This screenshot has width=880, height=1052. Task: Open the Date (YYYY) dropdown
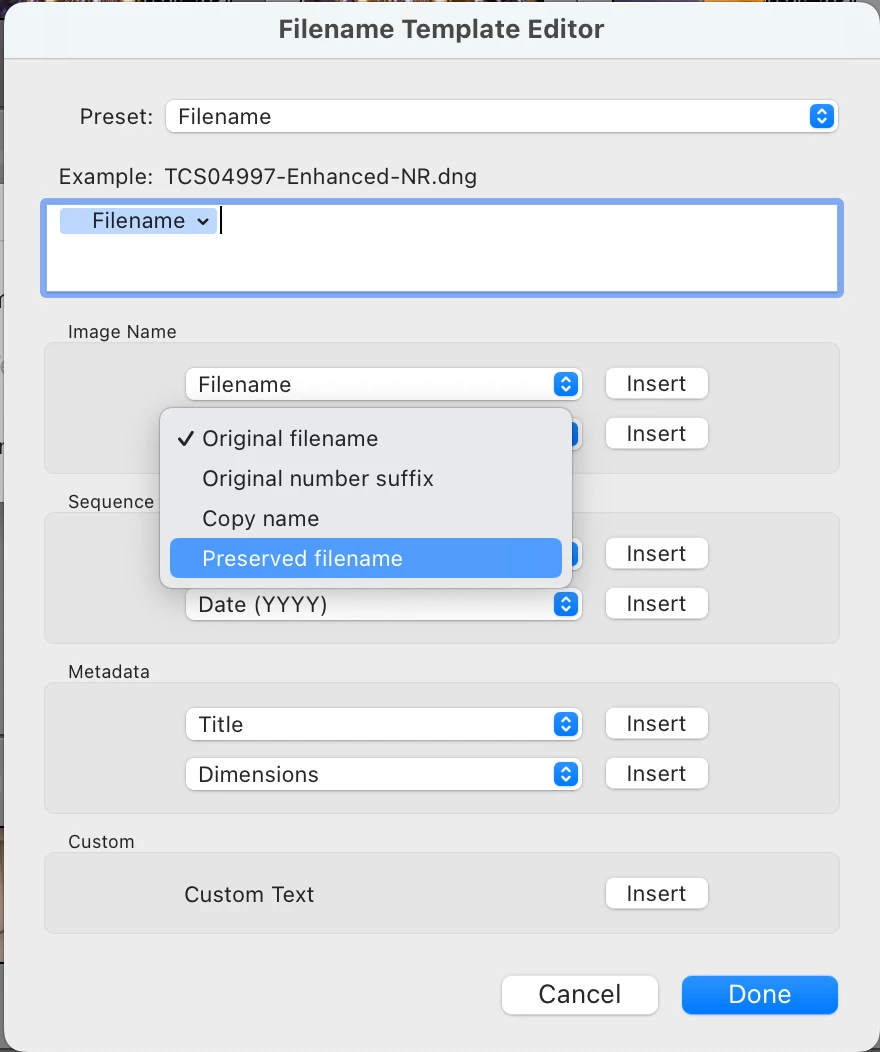click(x=383, y=604)
